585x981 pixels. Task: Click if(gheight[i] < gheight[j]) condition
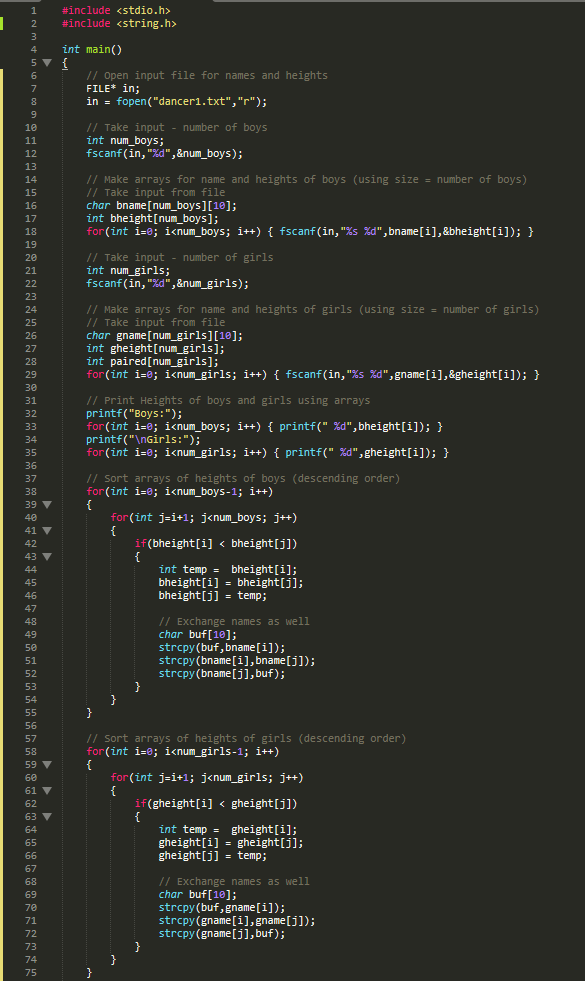coord(216,804)
